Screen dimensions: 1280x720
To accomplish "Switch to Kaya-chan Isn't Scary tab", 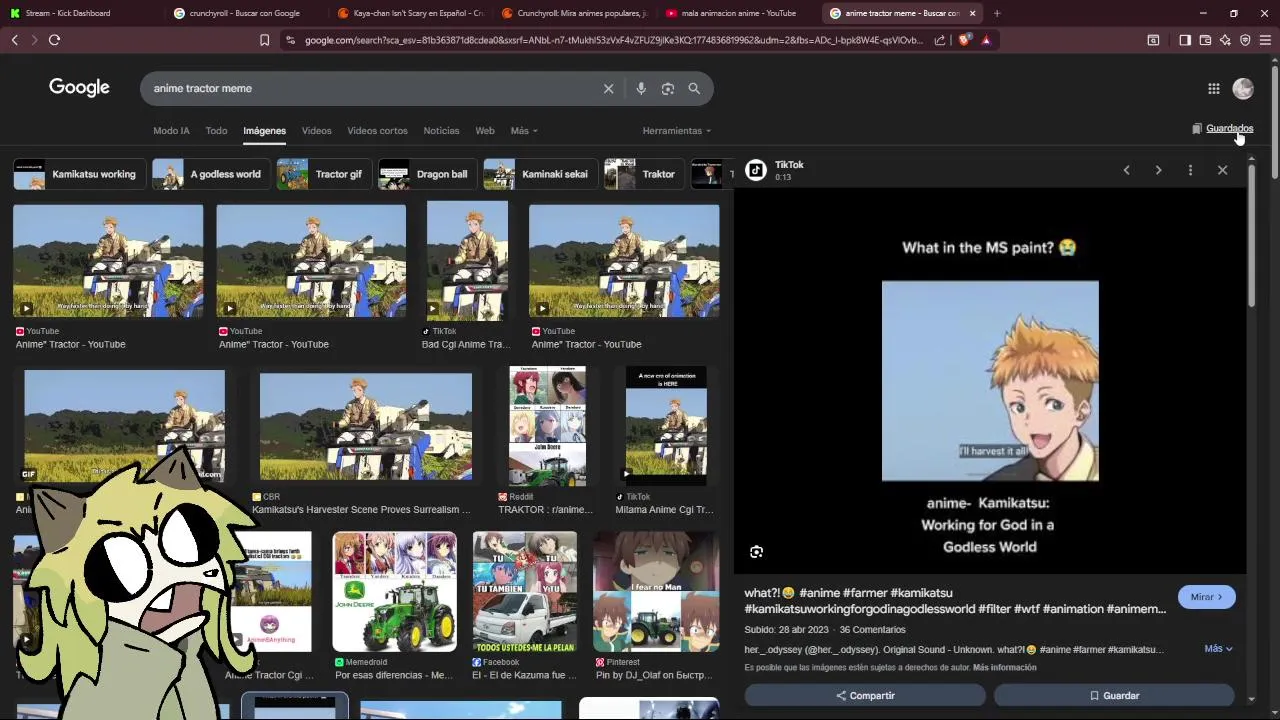I will coord(410,13).
